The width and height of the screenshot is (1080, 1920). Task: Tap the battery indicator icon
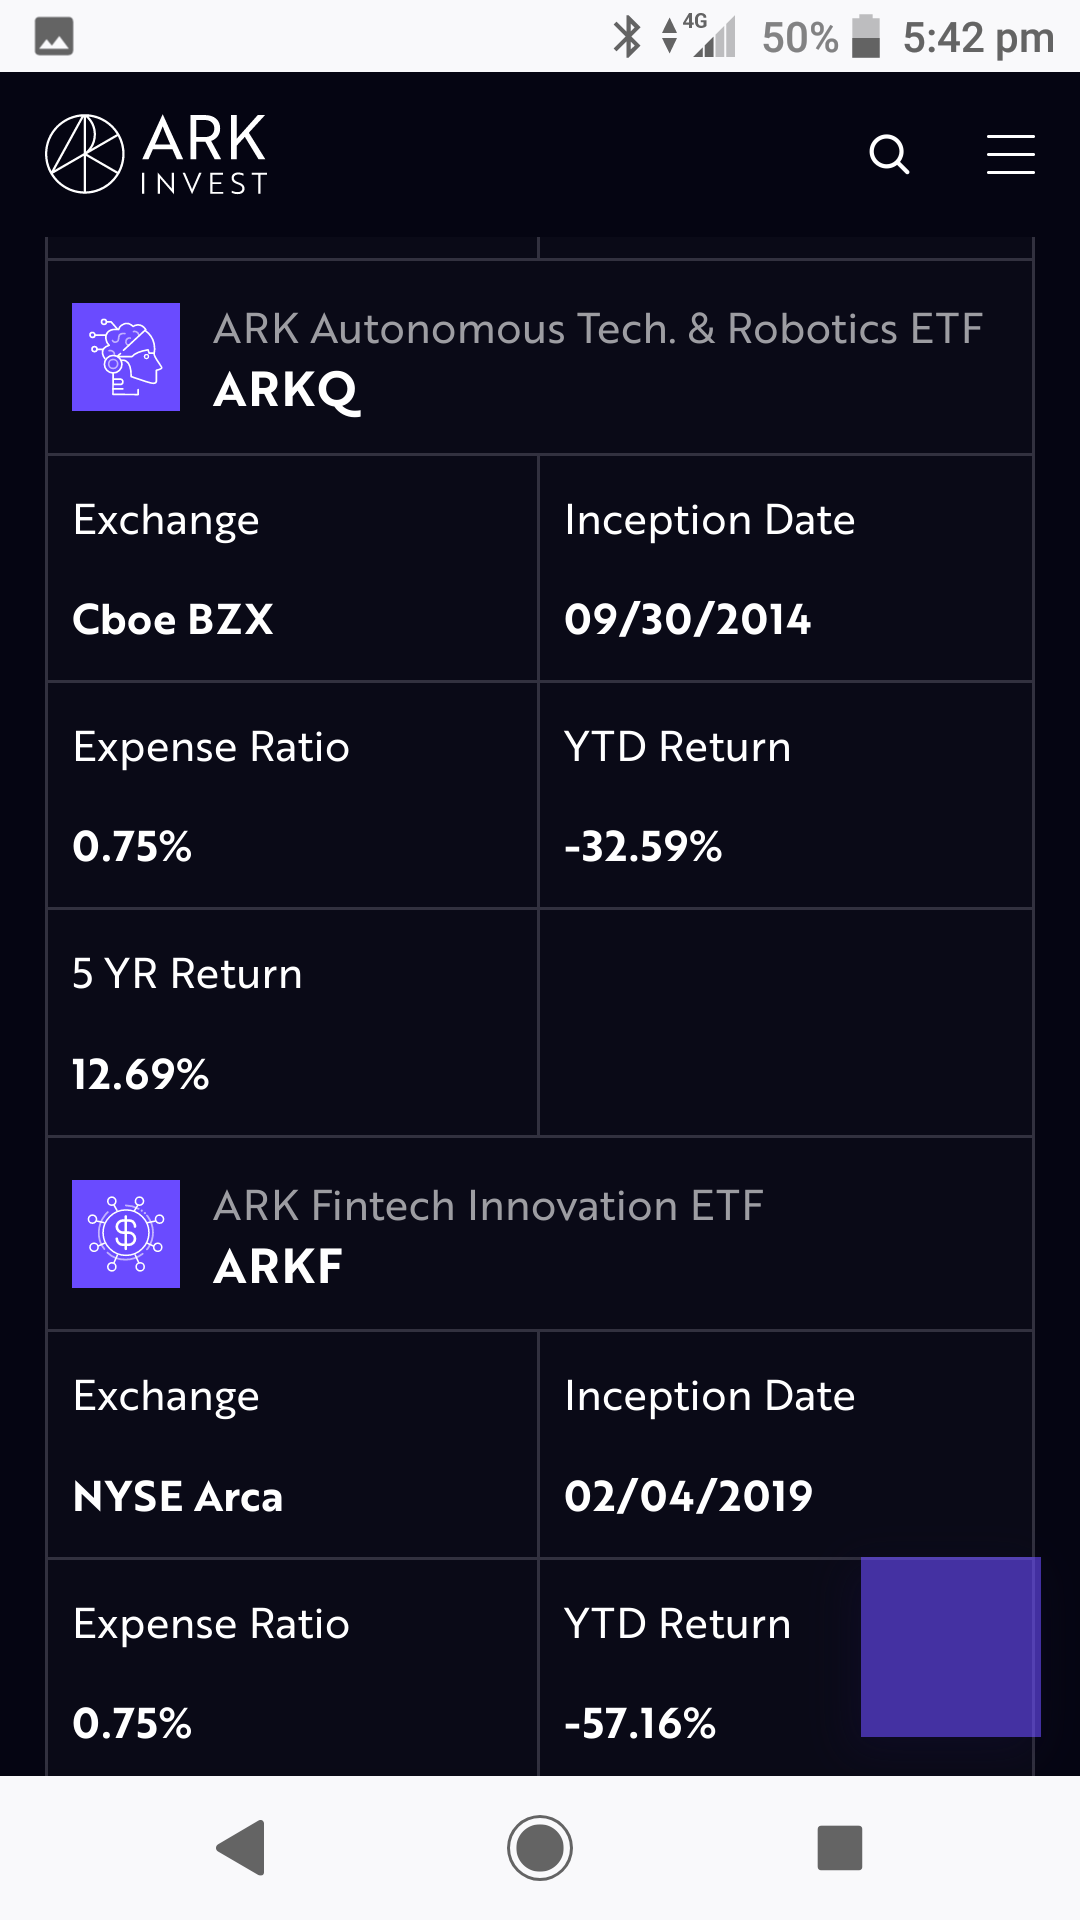pyautogui.click(x=866, y=37)
